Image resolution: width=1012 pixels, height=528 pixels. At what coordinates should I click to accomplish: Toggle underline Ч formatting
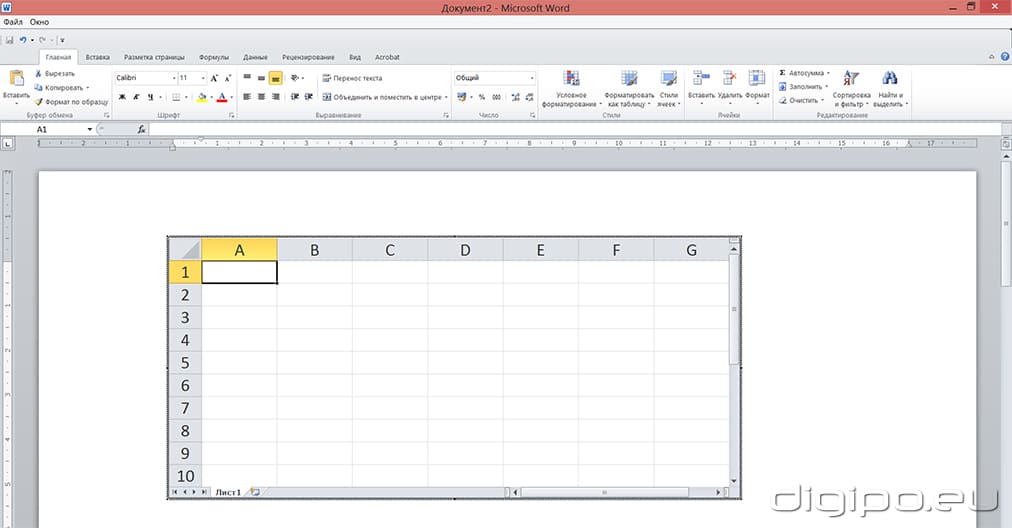point(150,97)
